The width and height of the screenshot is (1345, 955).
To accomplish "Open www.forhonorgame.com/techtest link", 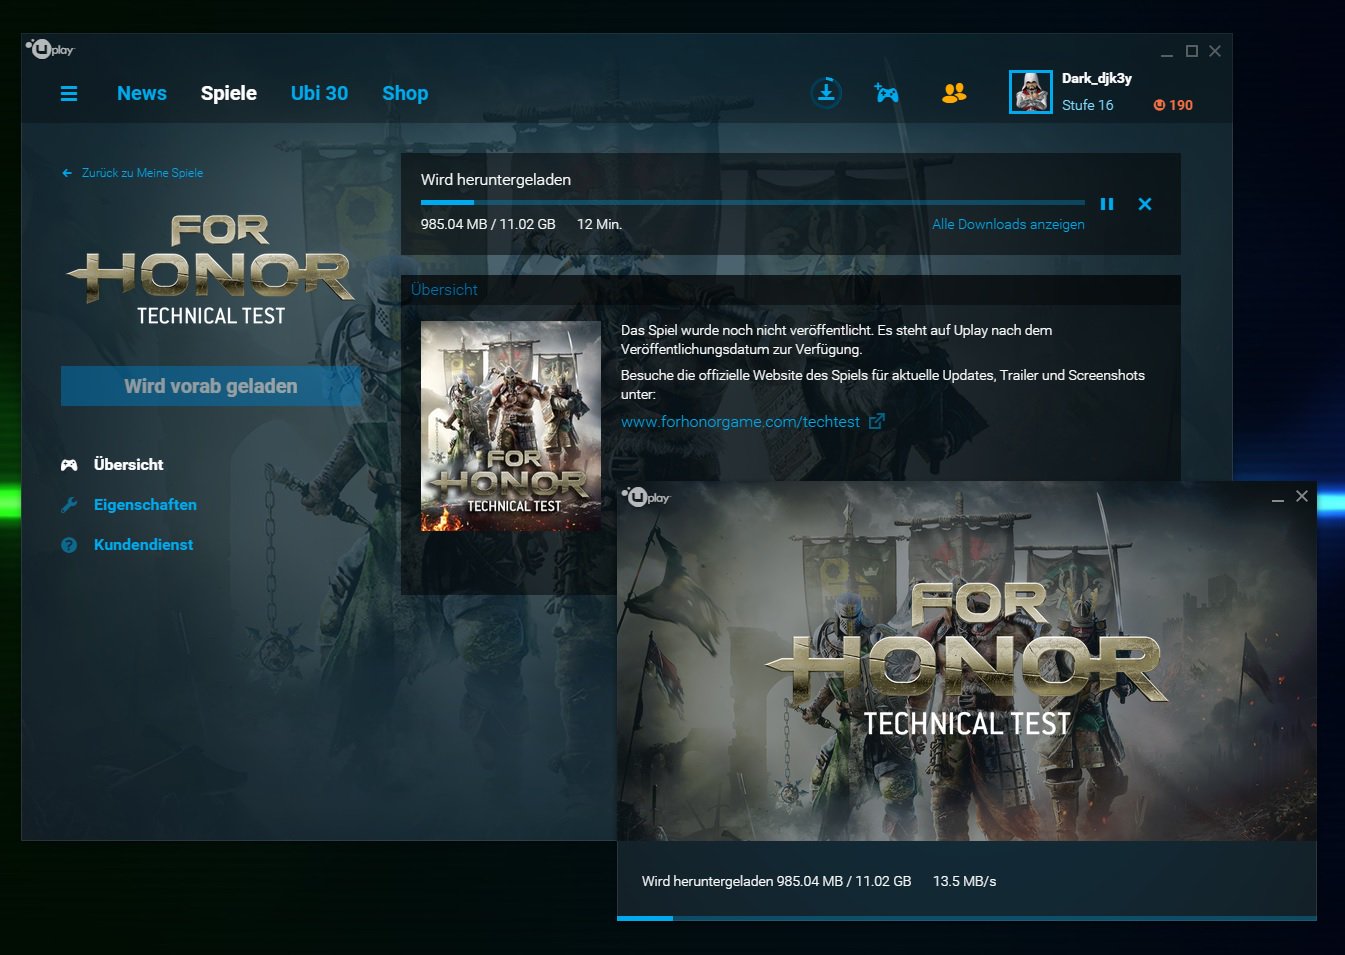I will tap(740, 422).
